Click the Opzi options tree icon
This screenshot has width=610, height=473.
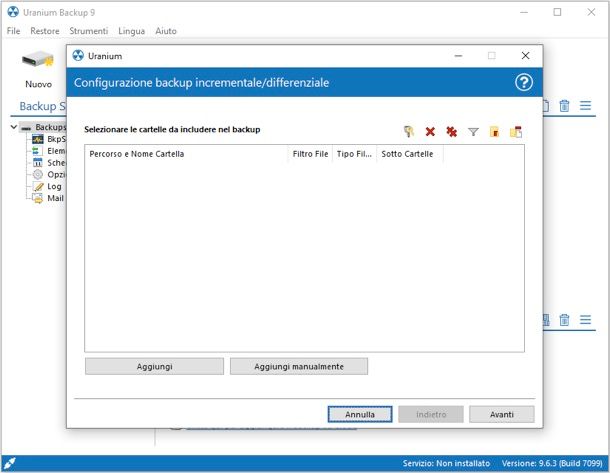tap(38, 174)
